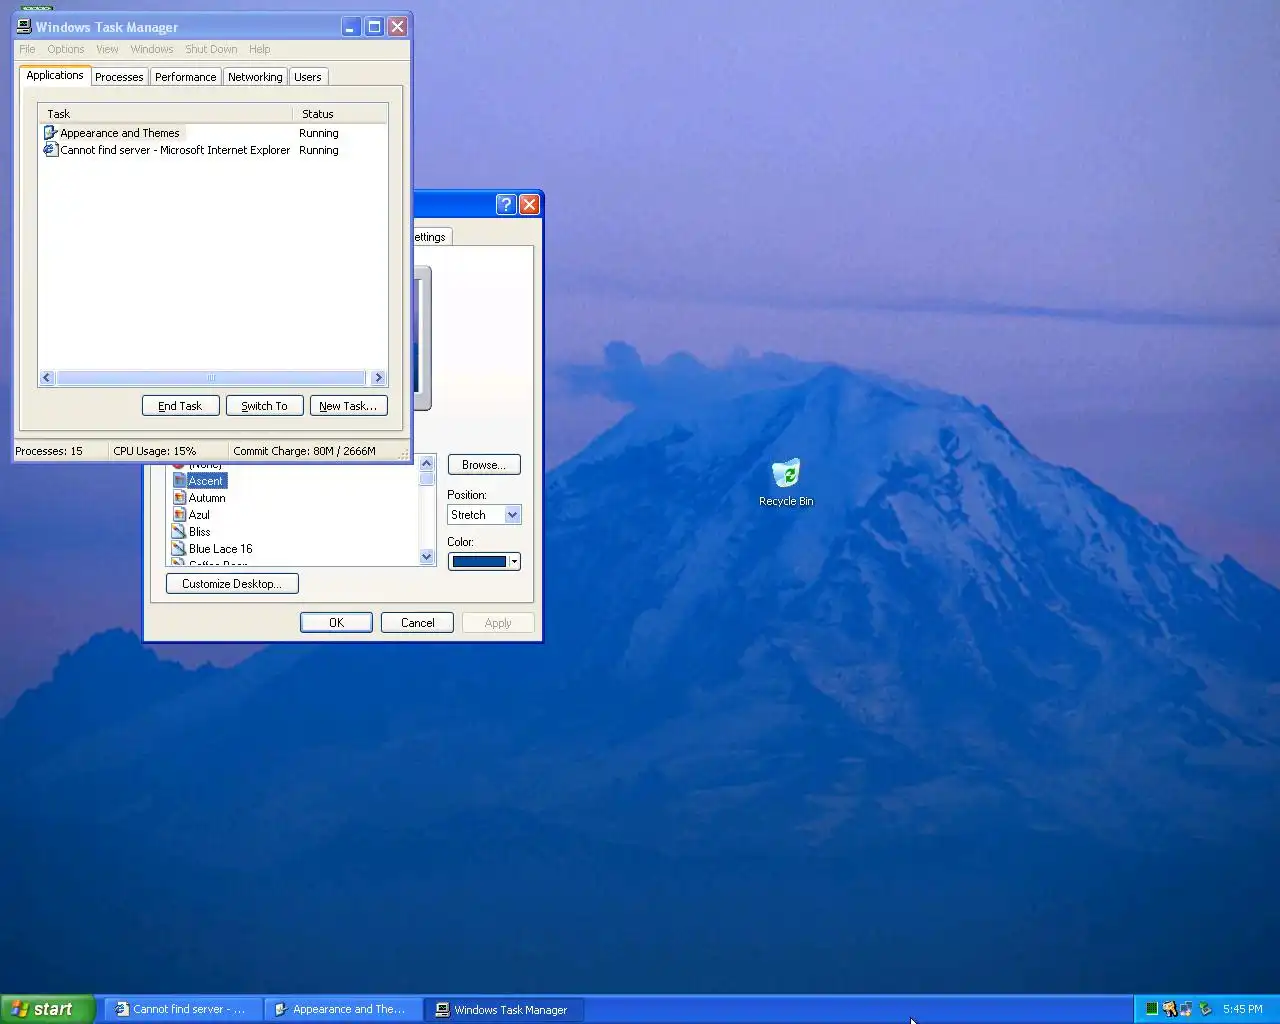This screenshot has height=1024, width=1280.
Task: Click Running status of Cannot find server
Action: (x=319, y=150)
